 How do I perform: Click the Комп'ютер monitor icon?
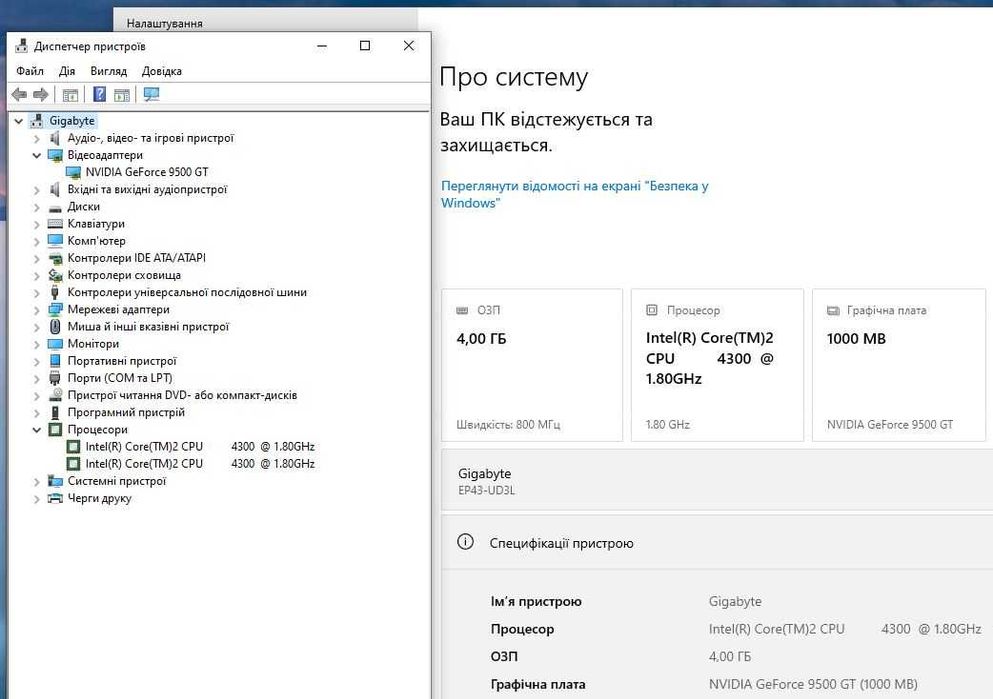(55, 241)
